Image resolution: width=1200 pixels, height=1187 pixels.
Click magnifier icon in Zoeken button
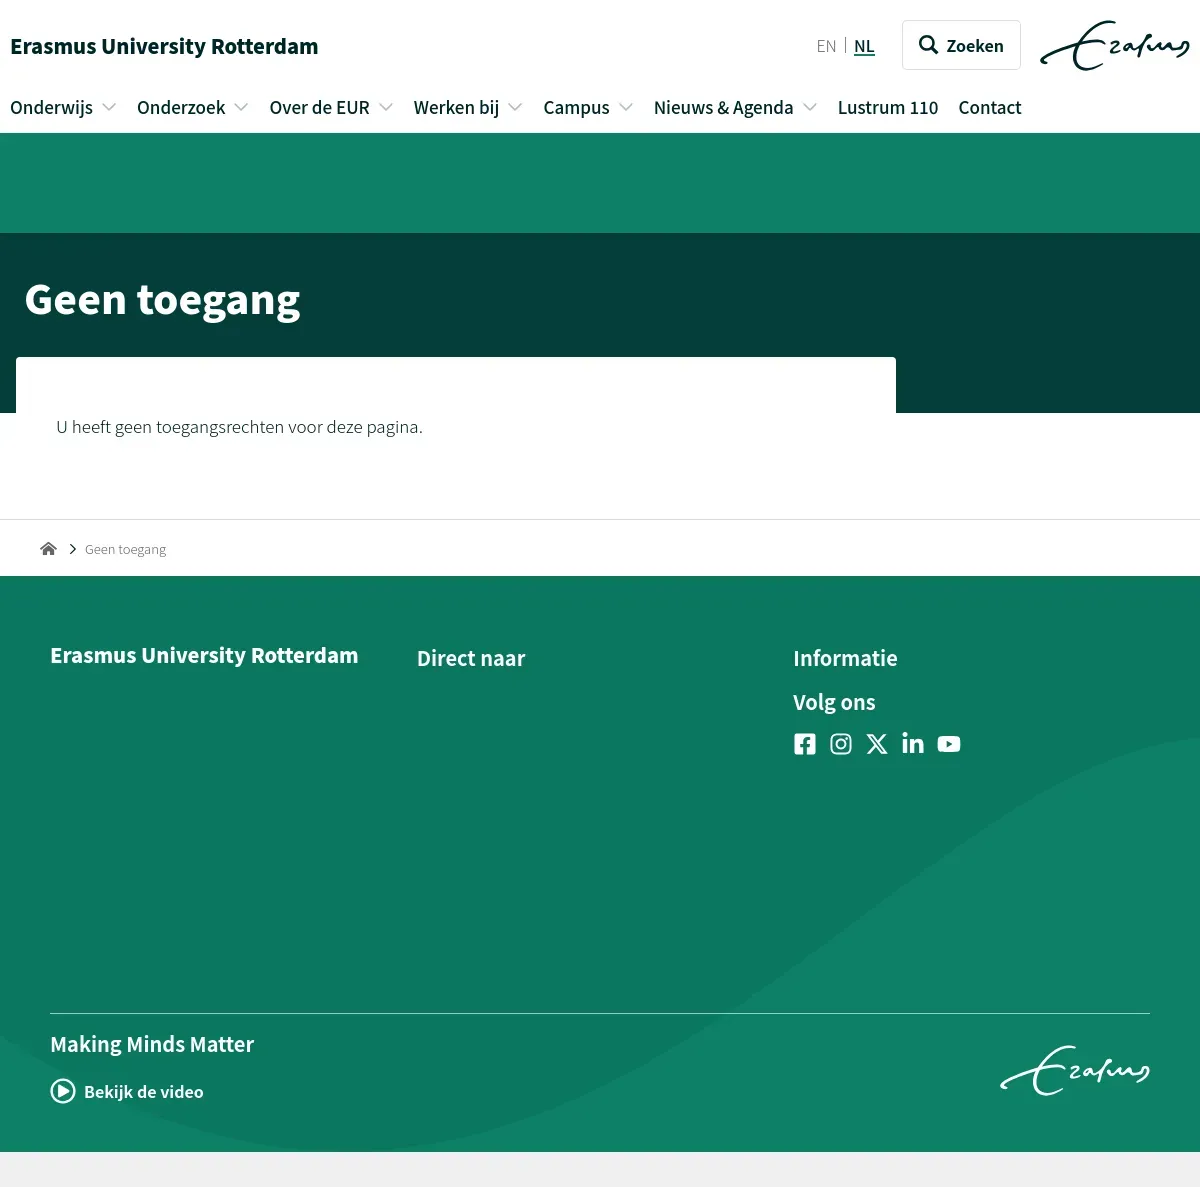point(928,45)
